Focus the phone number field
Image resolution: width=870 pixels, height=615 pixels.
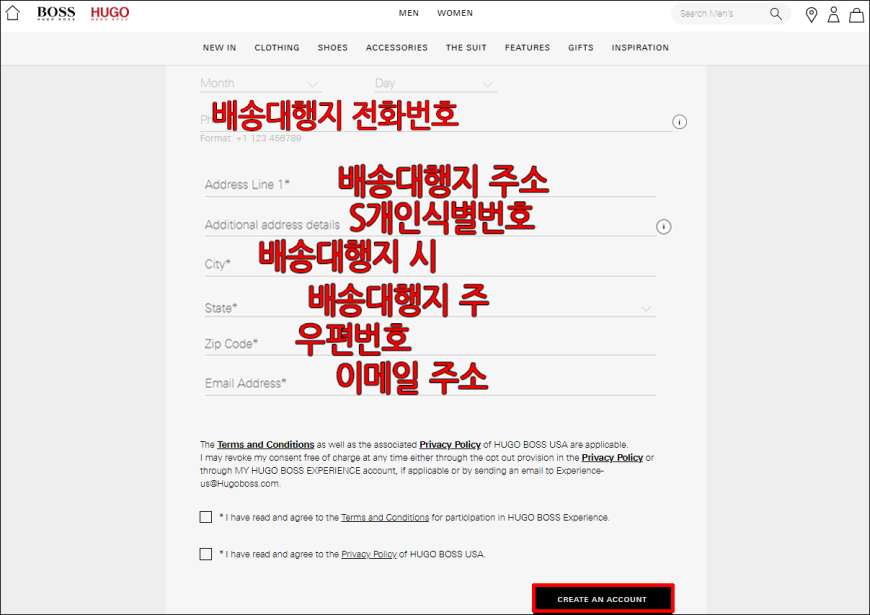(x=436, y=120)
